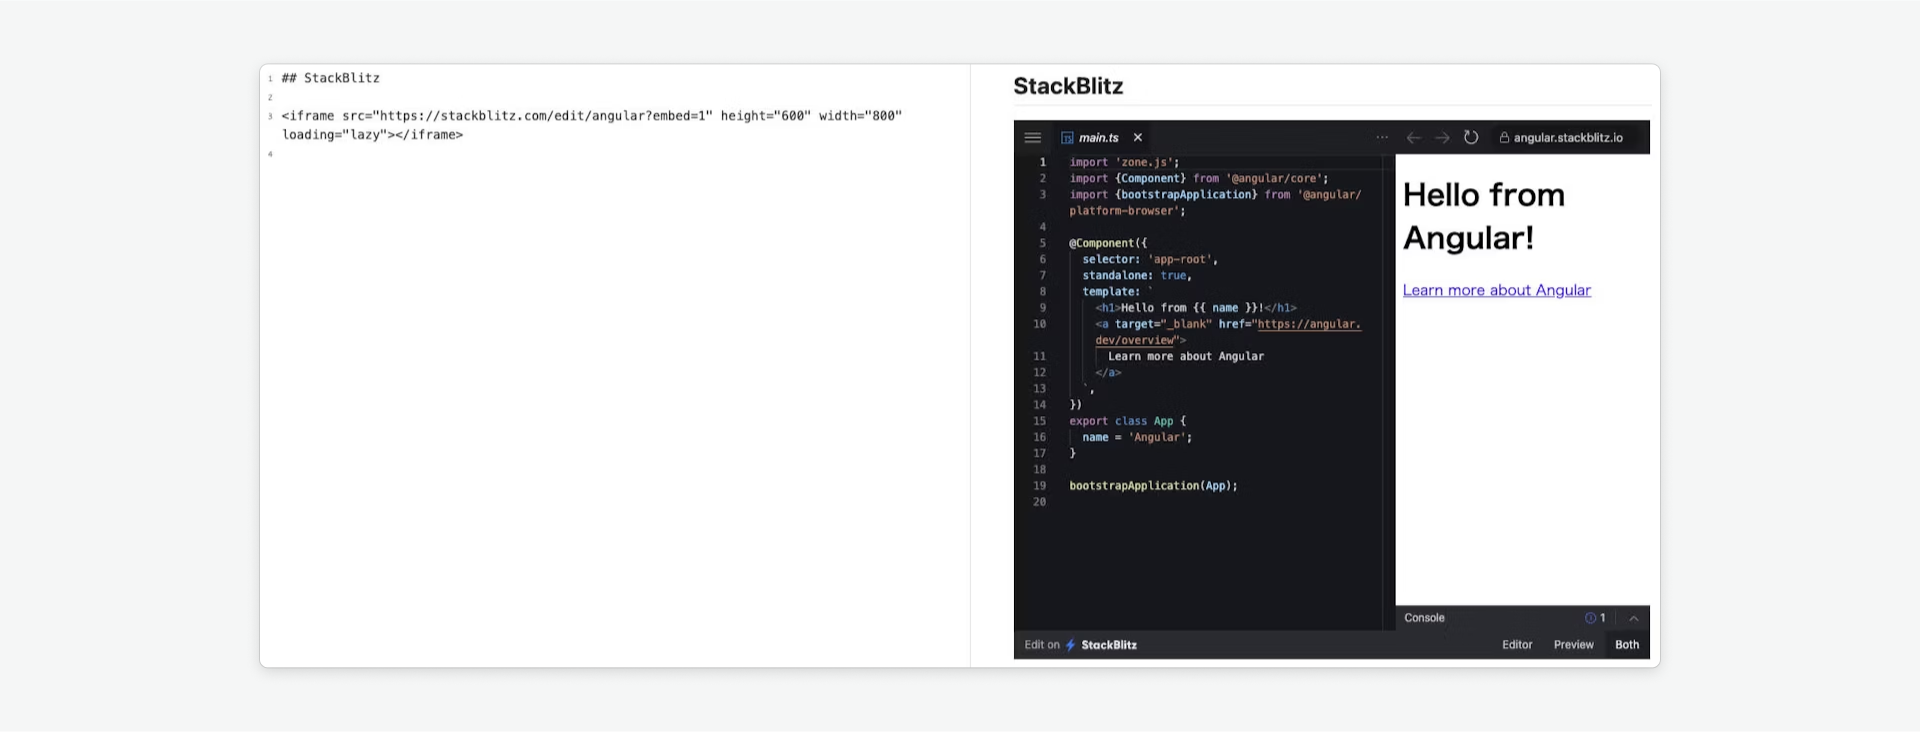
Task: Click the import 'zone.js'; line
Action: click(1124, 162)
